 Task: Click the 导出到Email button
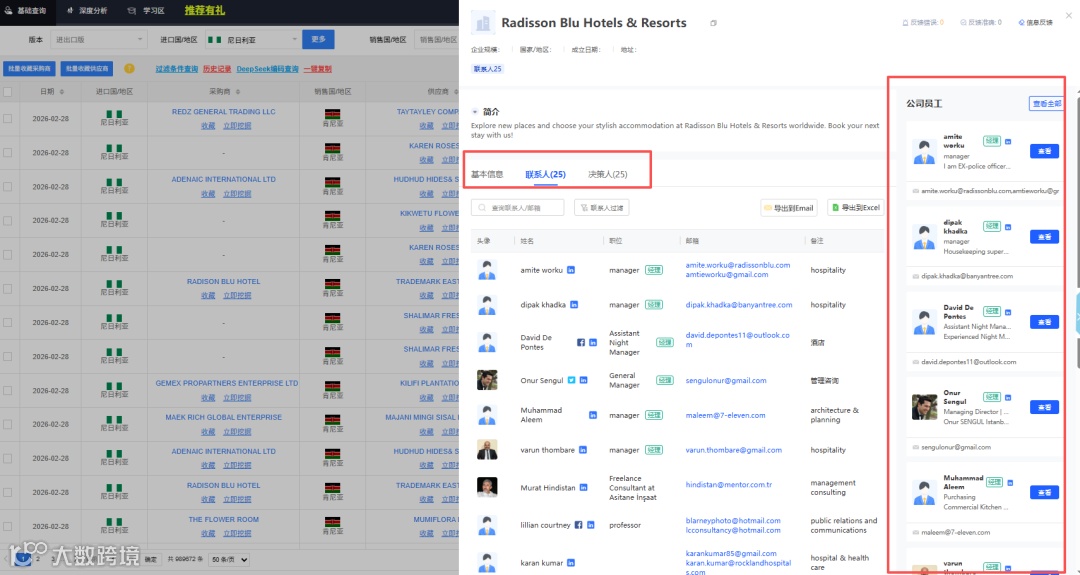[x=789, y=207]
